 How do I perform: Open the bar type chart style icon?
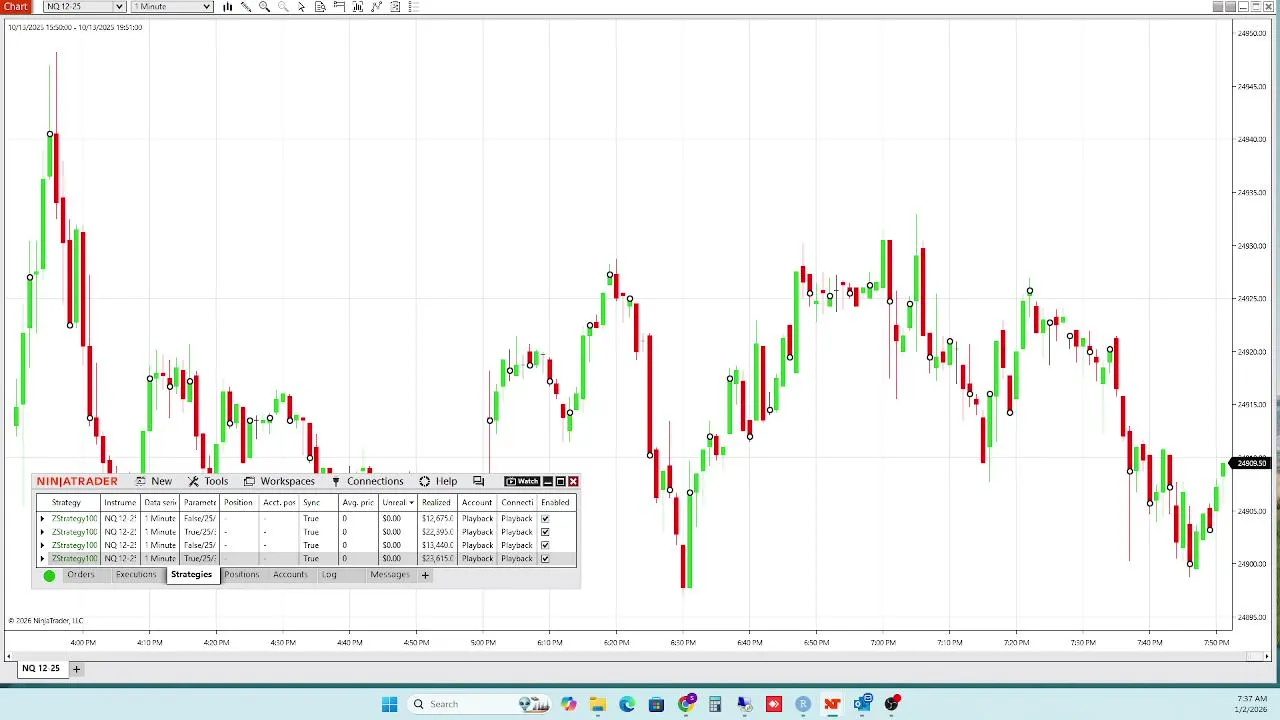[x=228, y=7]
